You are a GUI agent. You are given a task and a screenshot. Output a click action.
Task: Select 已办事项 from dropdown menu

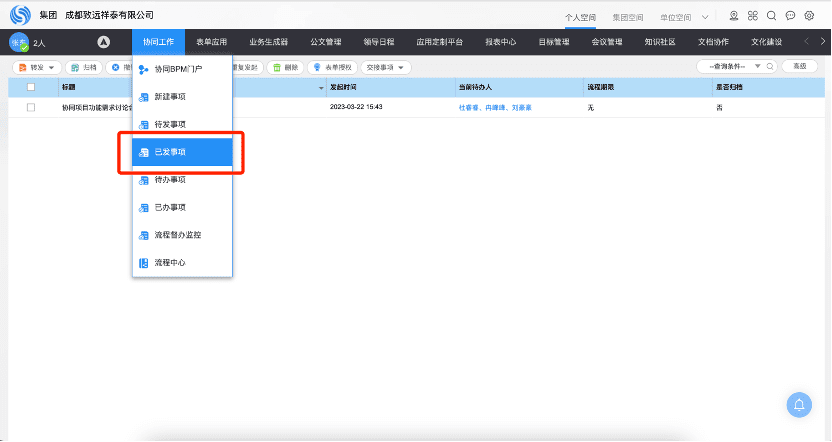[182, 207]
